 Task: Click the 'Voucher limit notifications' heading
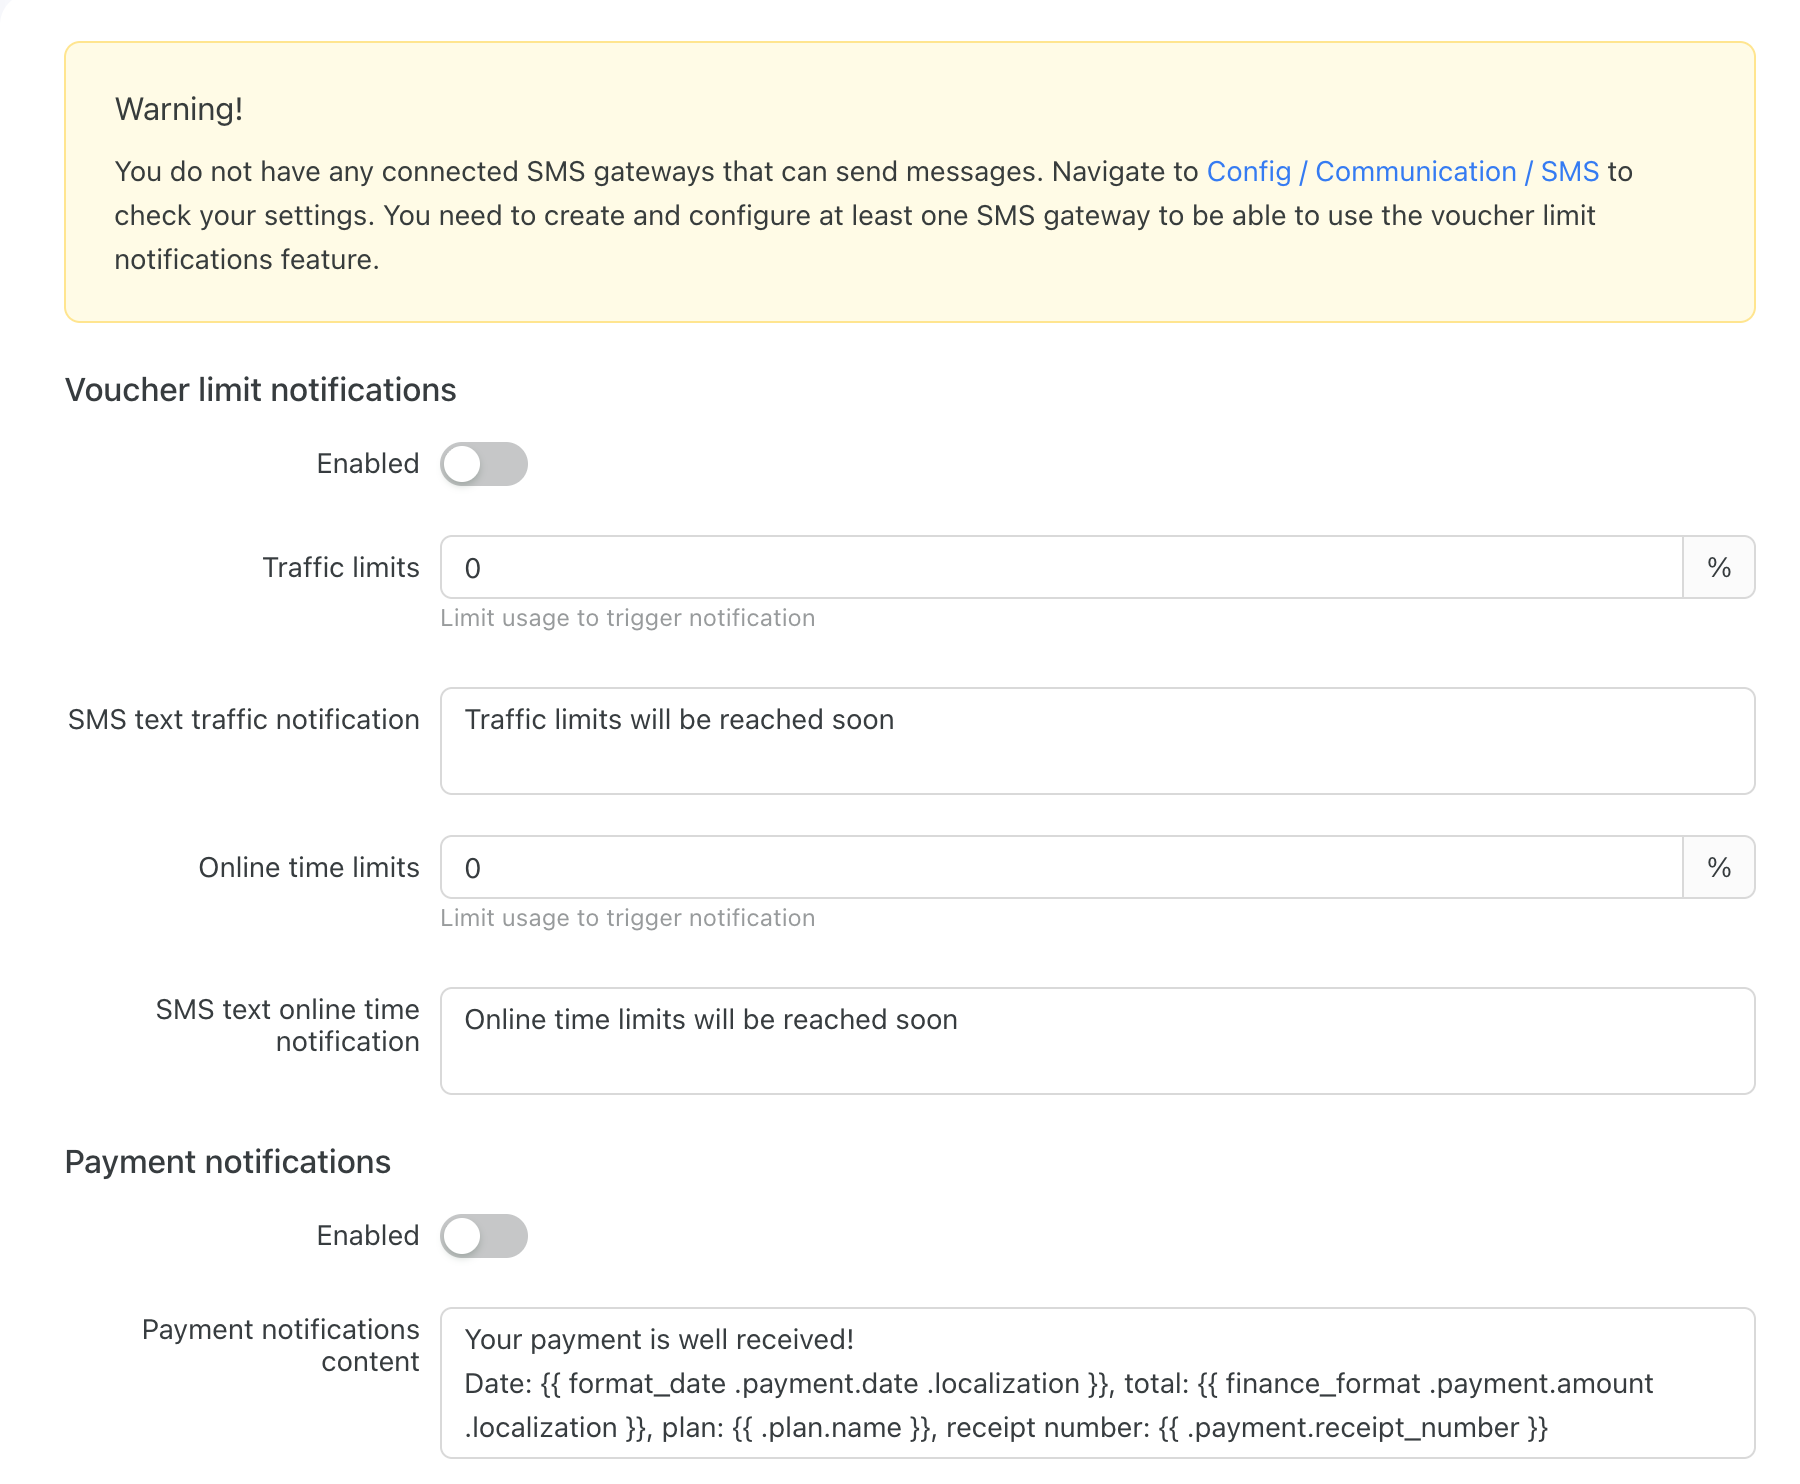pos(261,390)
